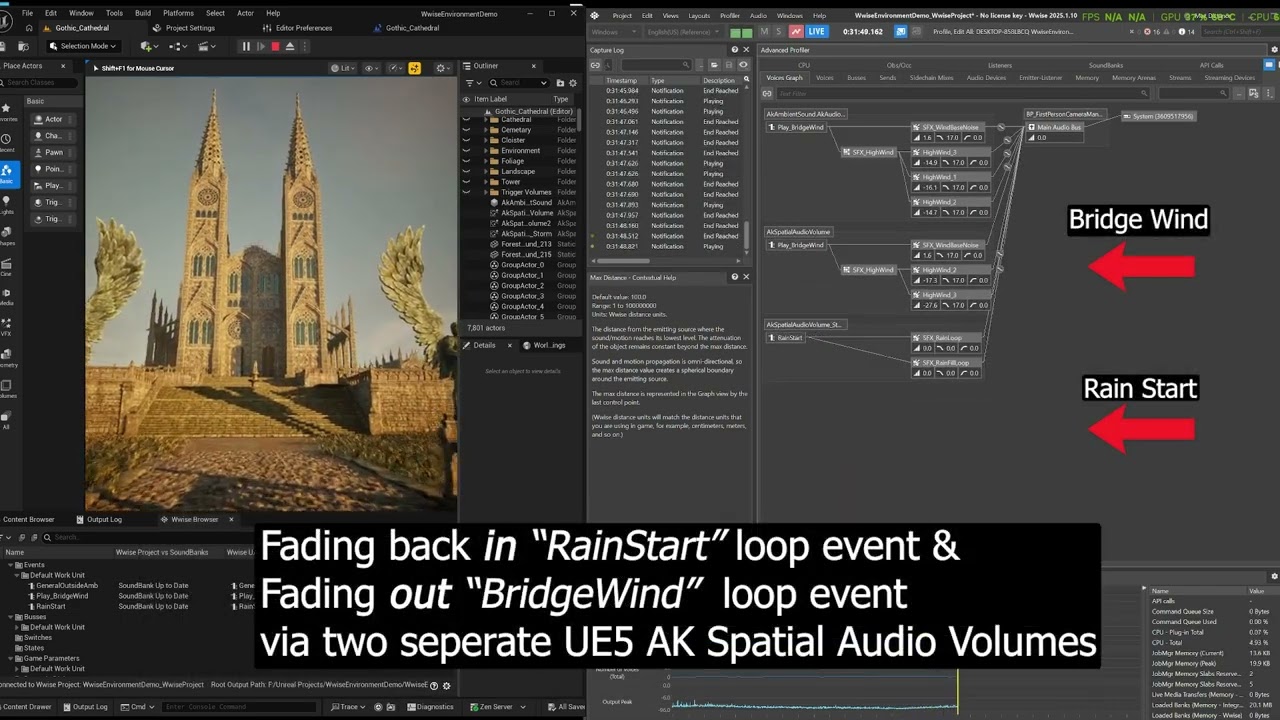Toggle visibility of Environment folder
Viewport: 1280px width, 720px height.
[x=466, y=151]
